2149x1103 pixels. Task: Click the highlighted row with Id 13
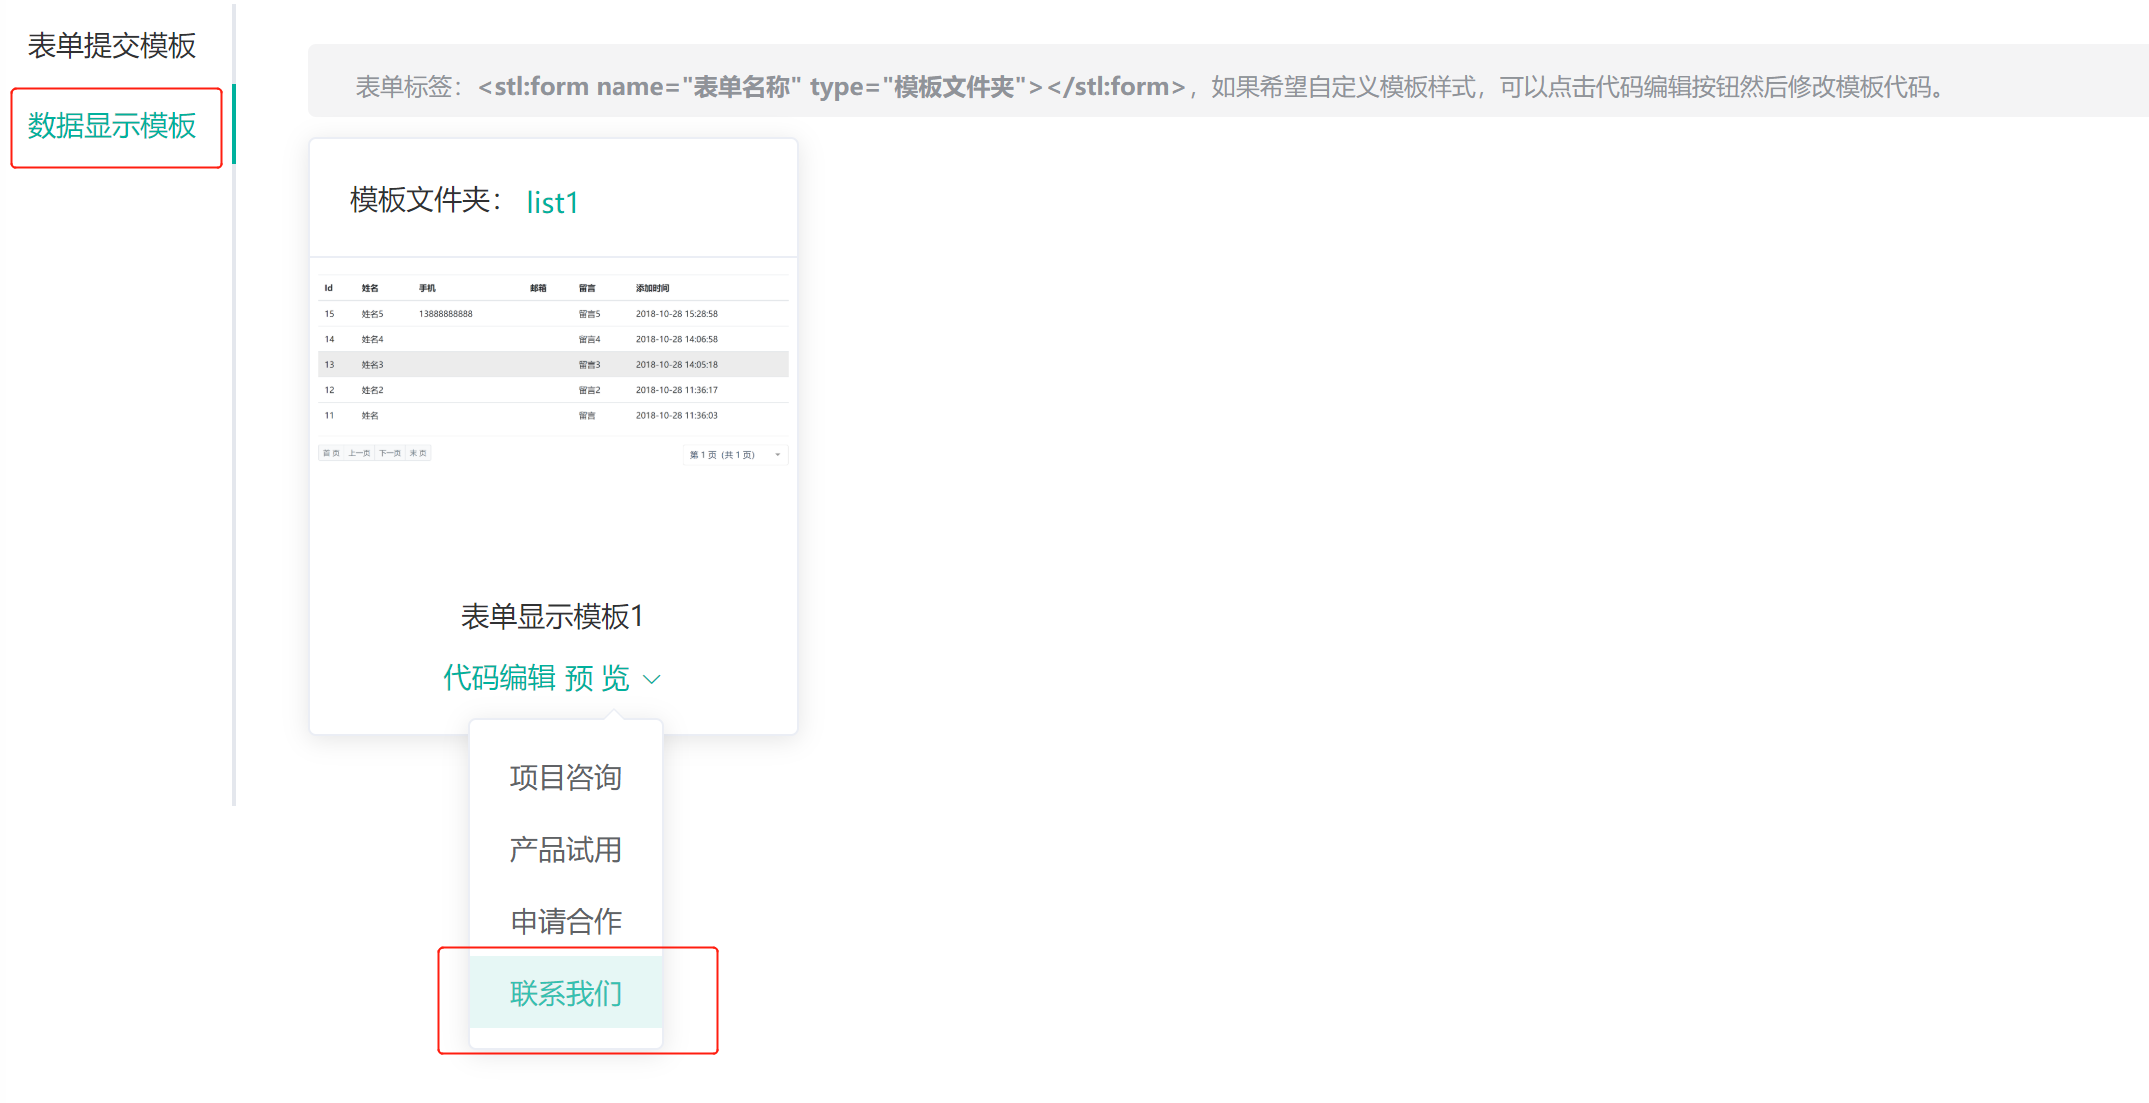(553, 365)
